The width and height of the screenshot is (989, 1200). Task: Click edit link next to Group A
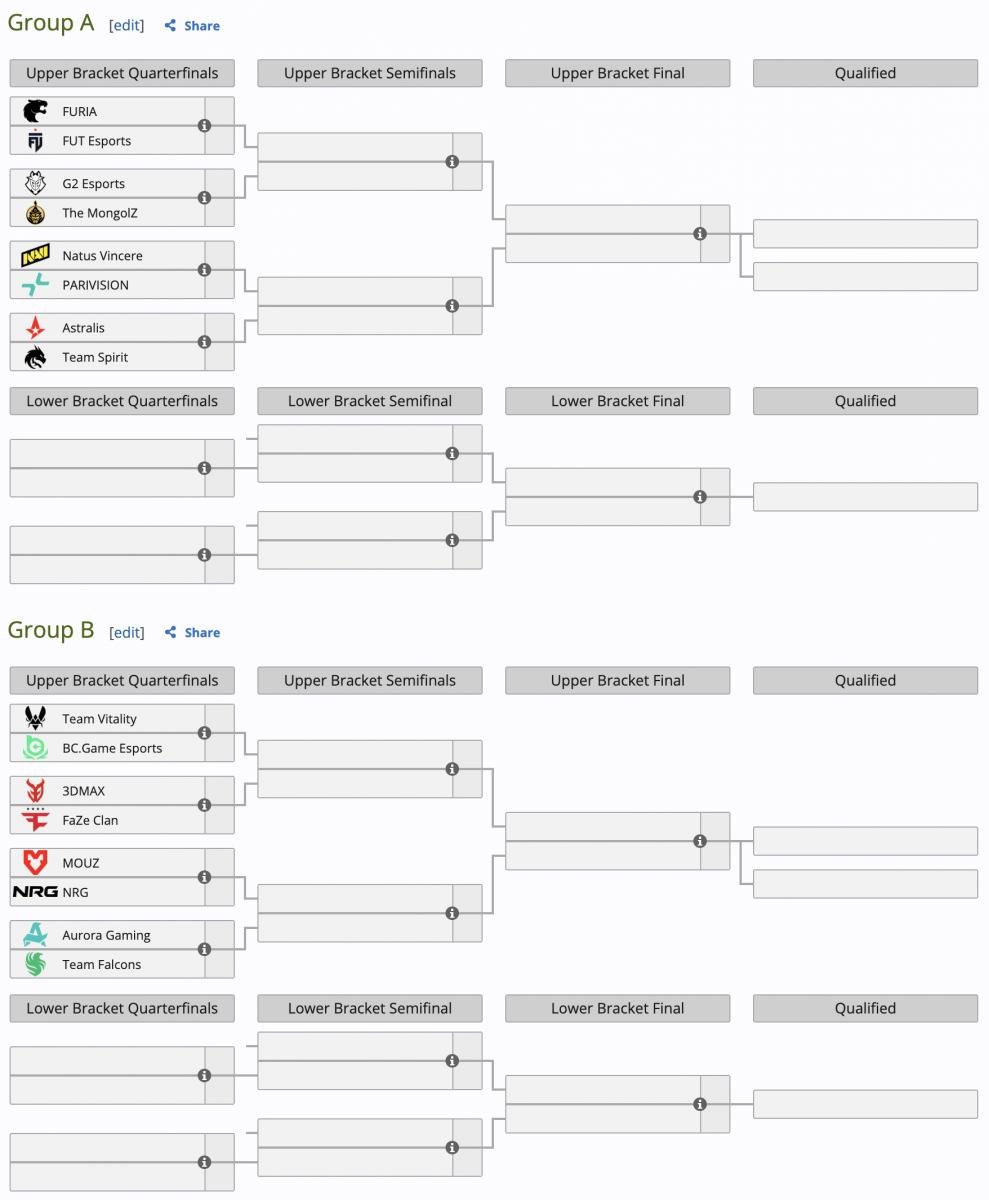click(127, 26)
